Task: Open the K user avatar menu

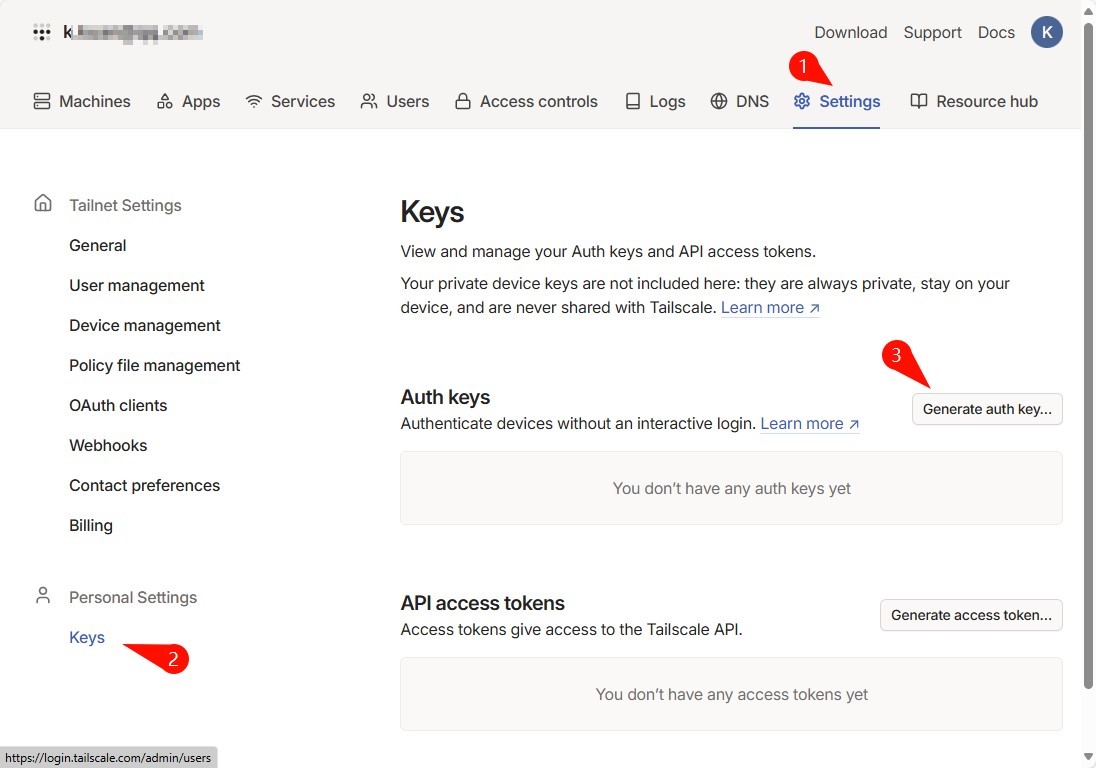Action: tap(1046, 32)
